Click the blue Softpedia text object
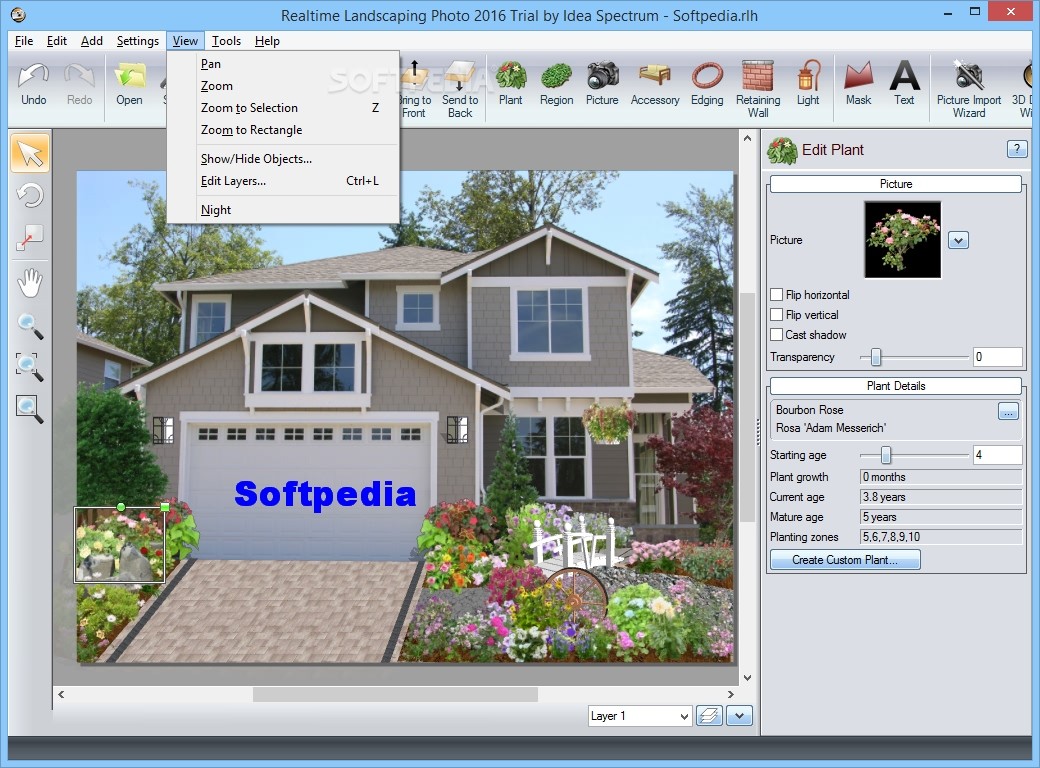 [325, 494]
